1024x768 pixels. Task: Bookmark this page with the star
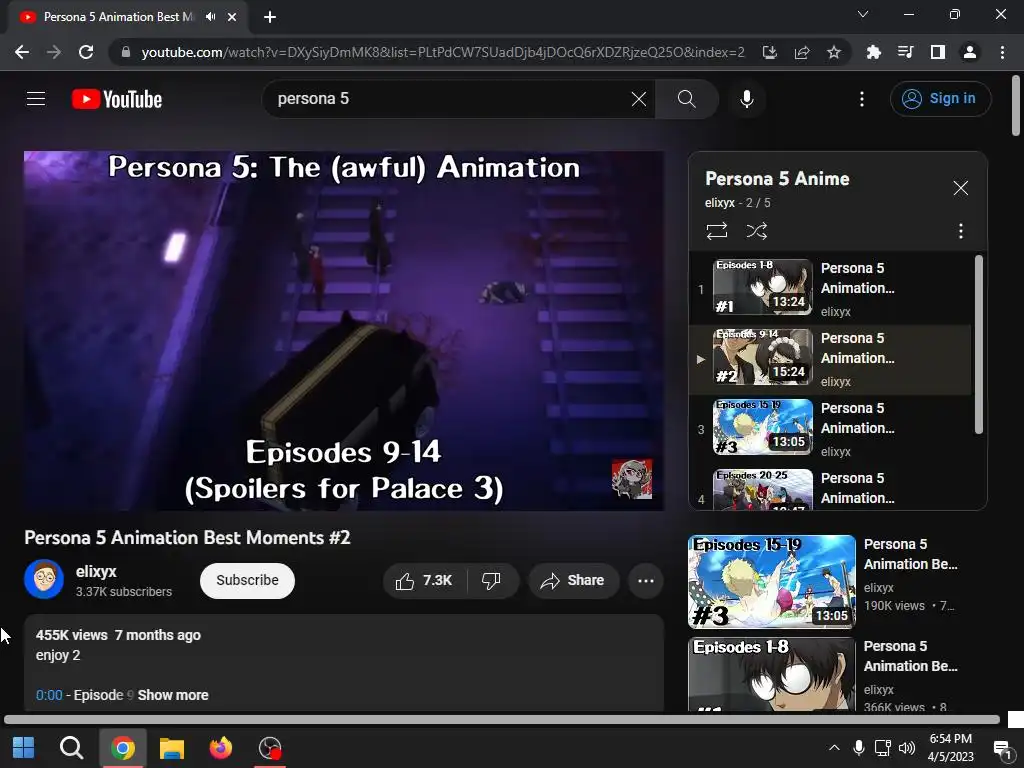coord(834,52)
